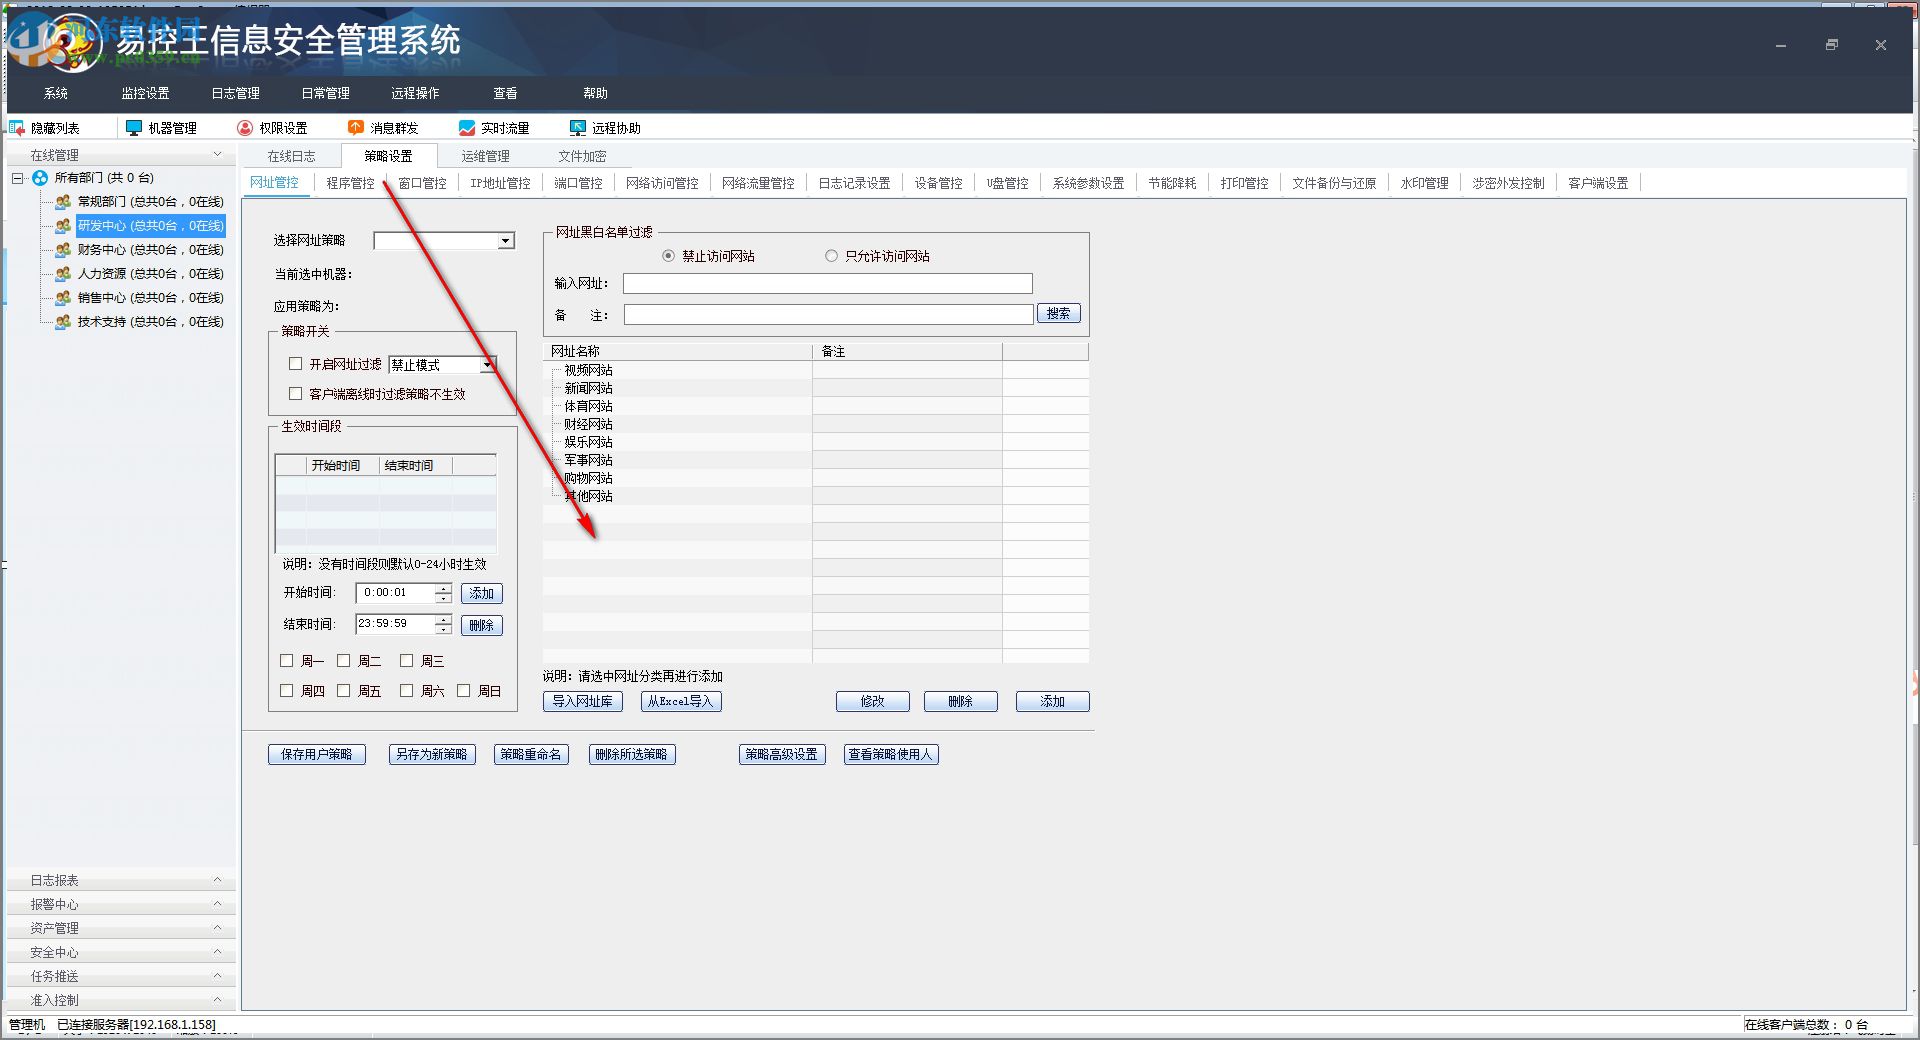Open 机器管理 monitor icon

click(133, 128)
